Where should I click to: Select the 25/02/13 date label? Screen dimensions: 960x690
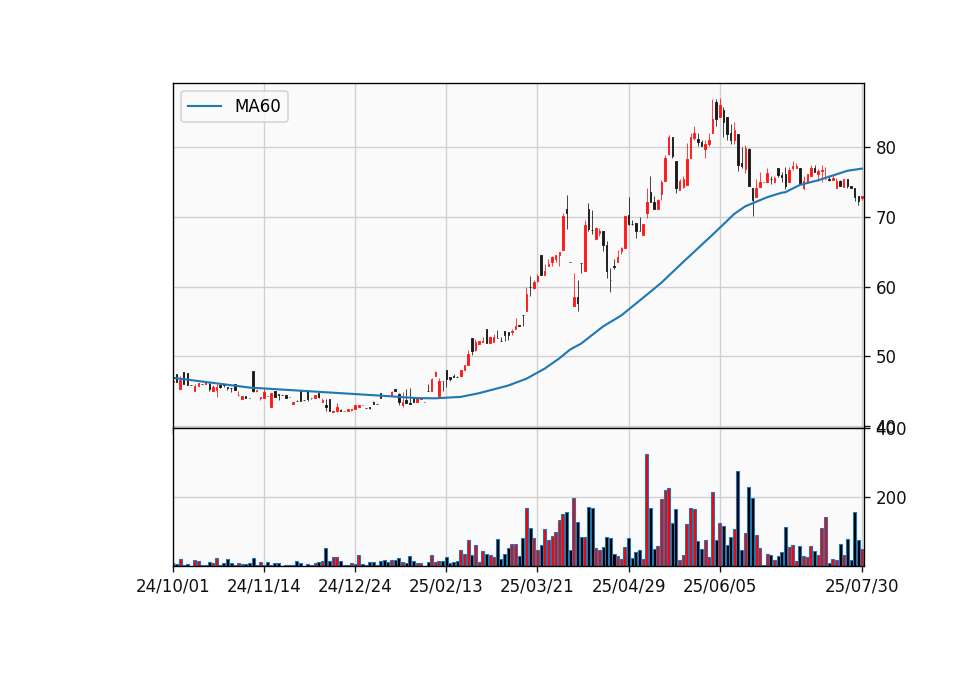[x=446, y=586]
